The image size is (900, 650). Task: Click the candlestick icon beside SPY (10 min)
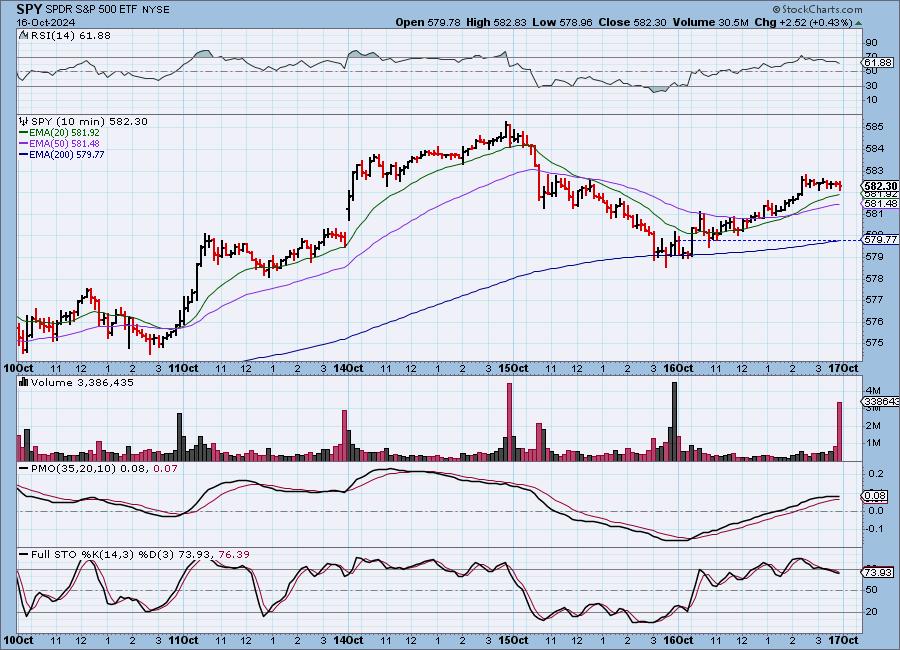[x=24, y=121]
